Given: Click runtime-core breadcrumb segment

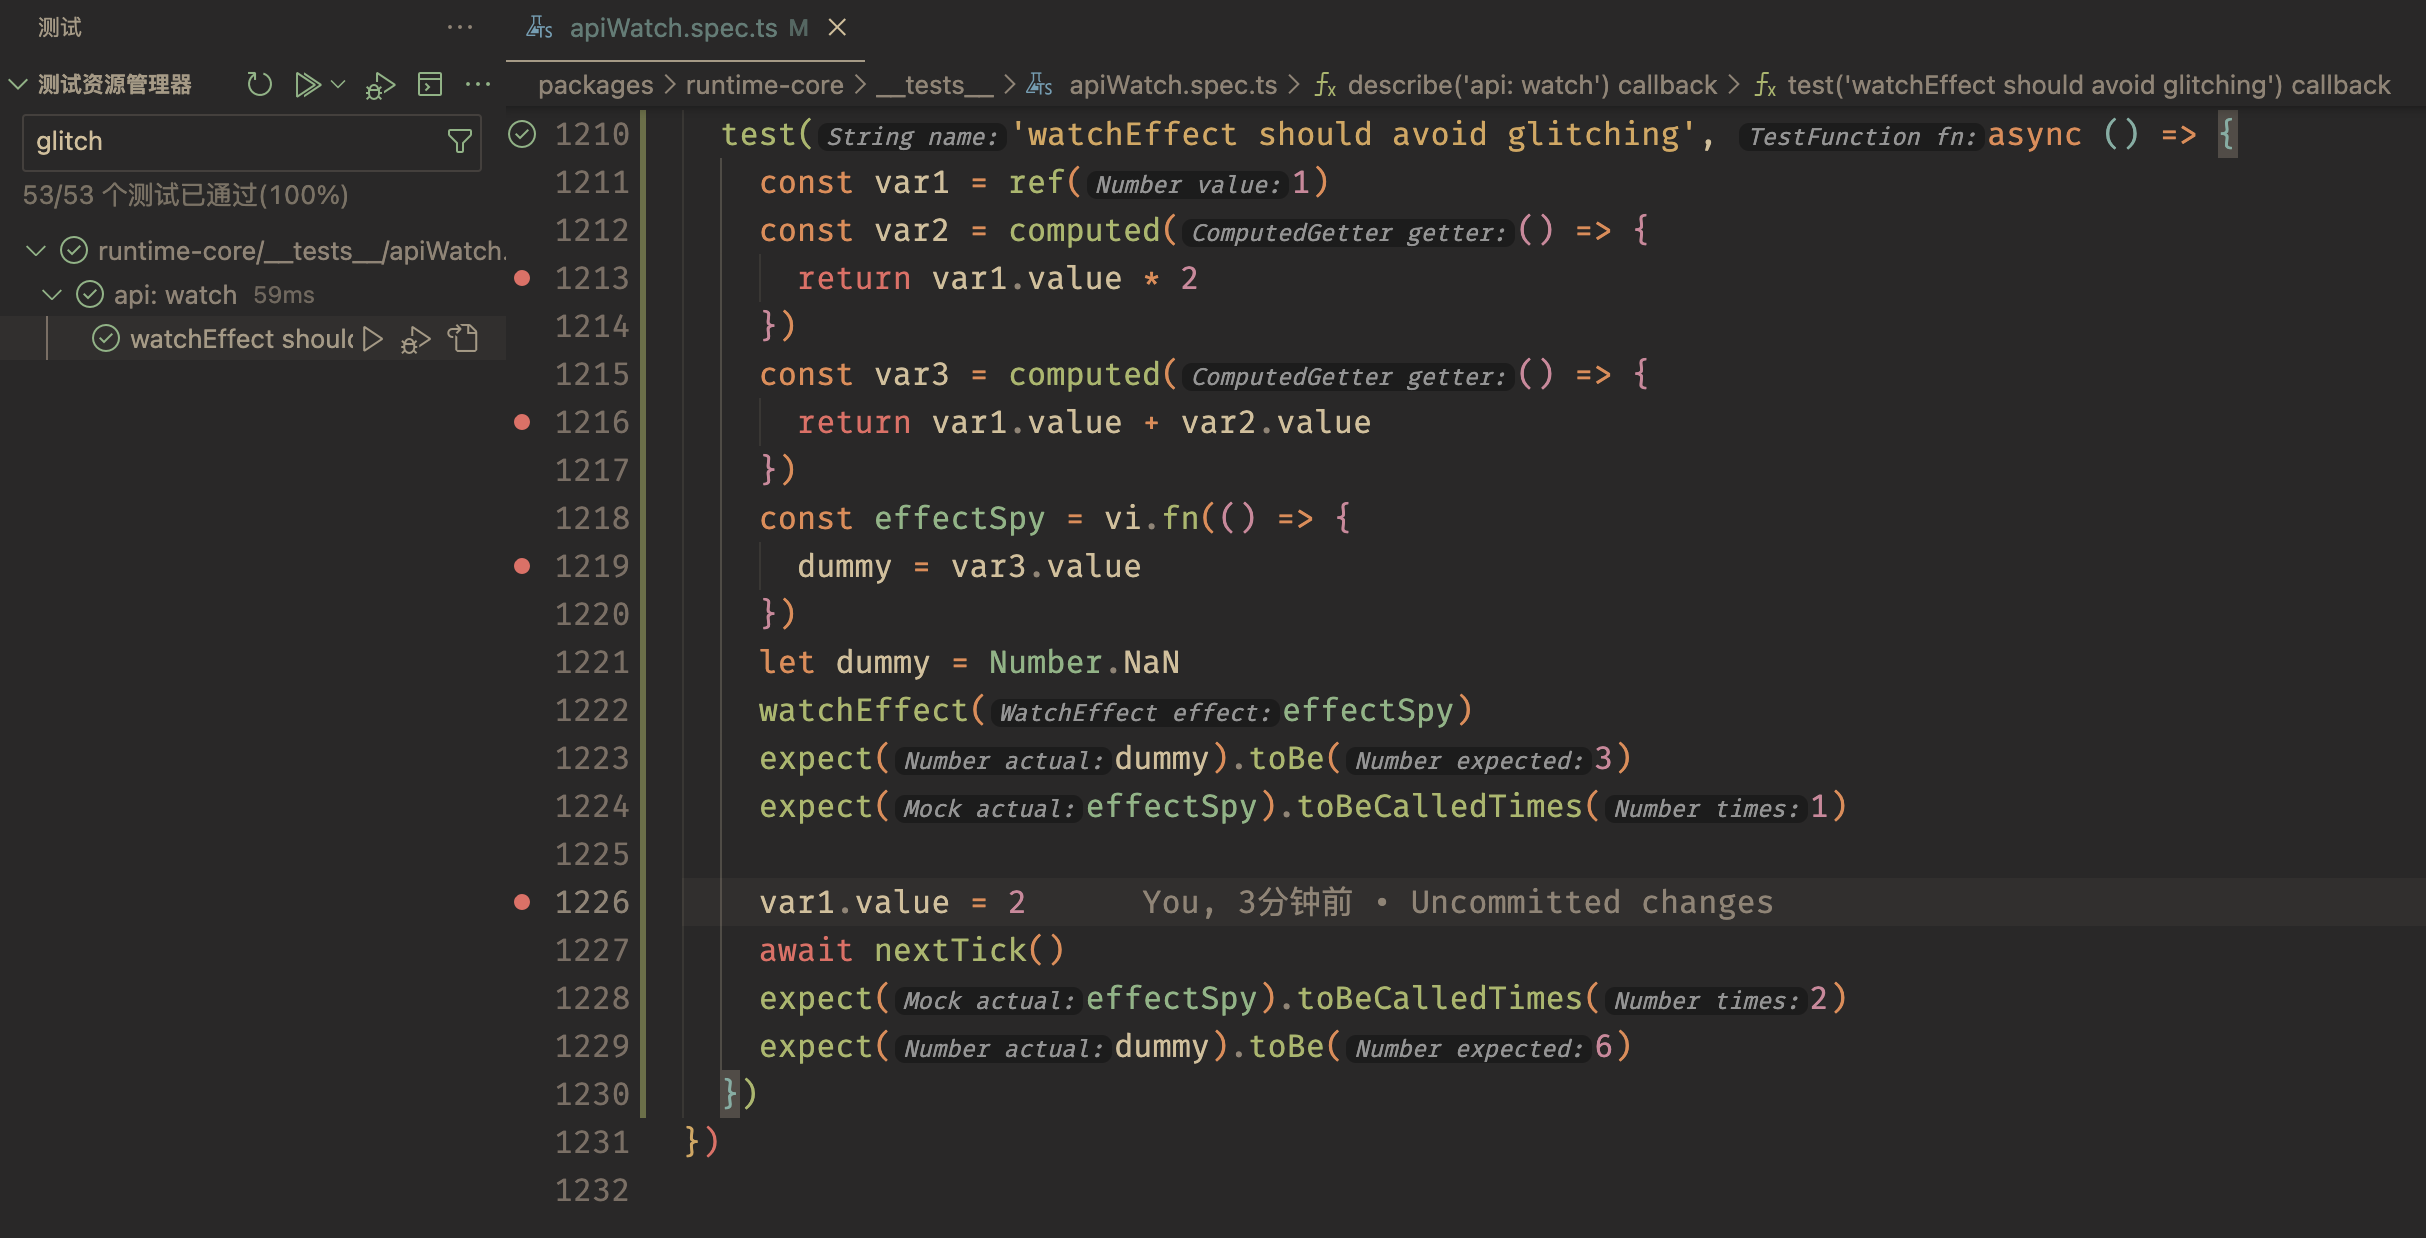Looking at the screenshot, I should (764, 85).
